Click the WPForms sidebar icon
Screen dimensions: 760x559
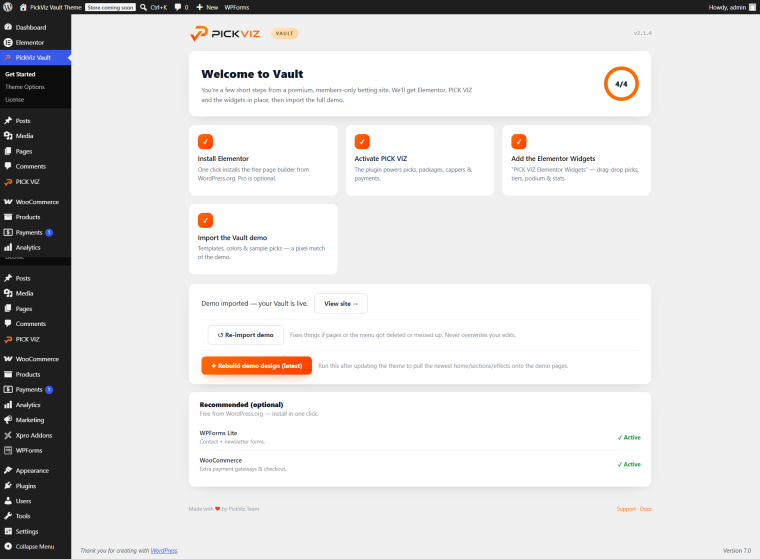point(8,450)
